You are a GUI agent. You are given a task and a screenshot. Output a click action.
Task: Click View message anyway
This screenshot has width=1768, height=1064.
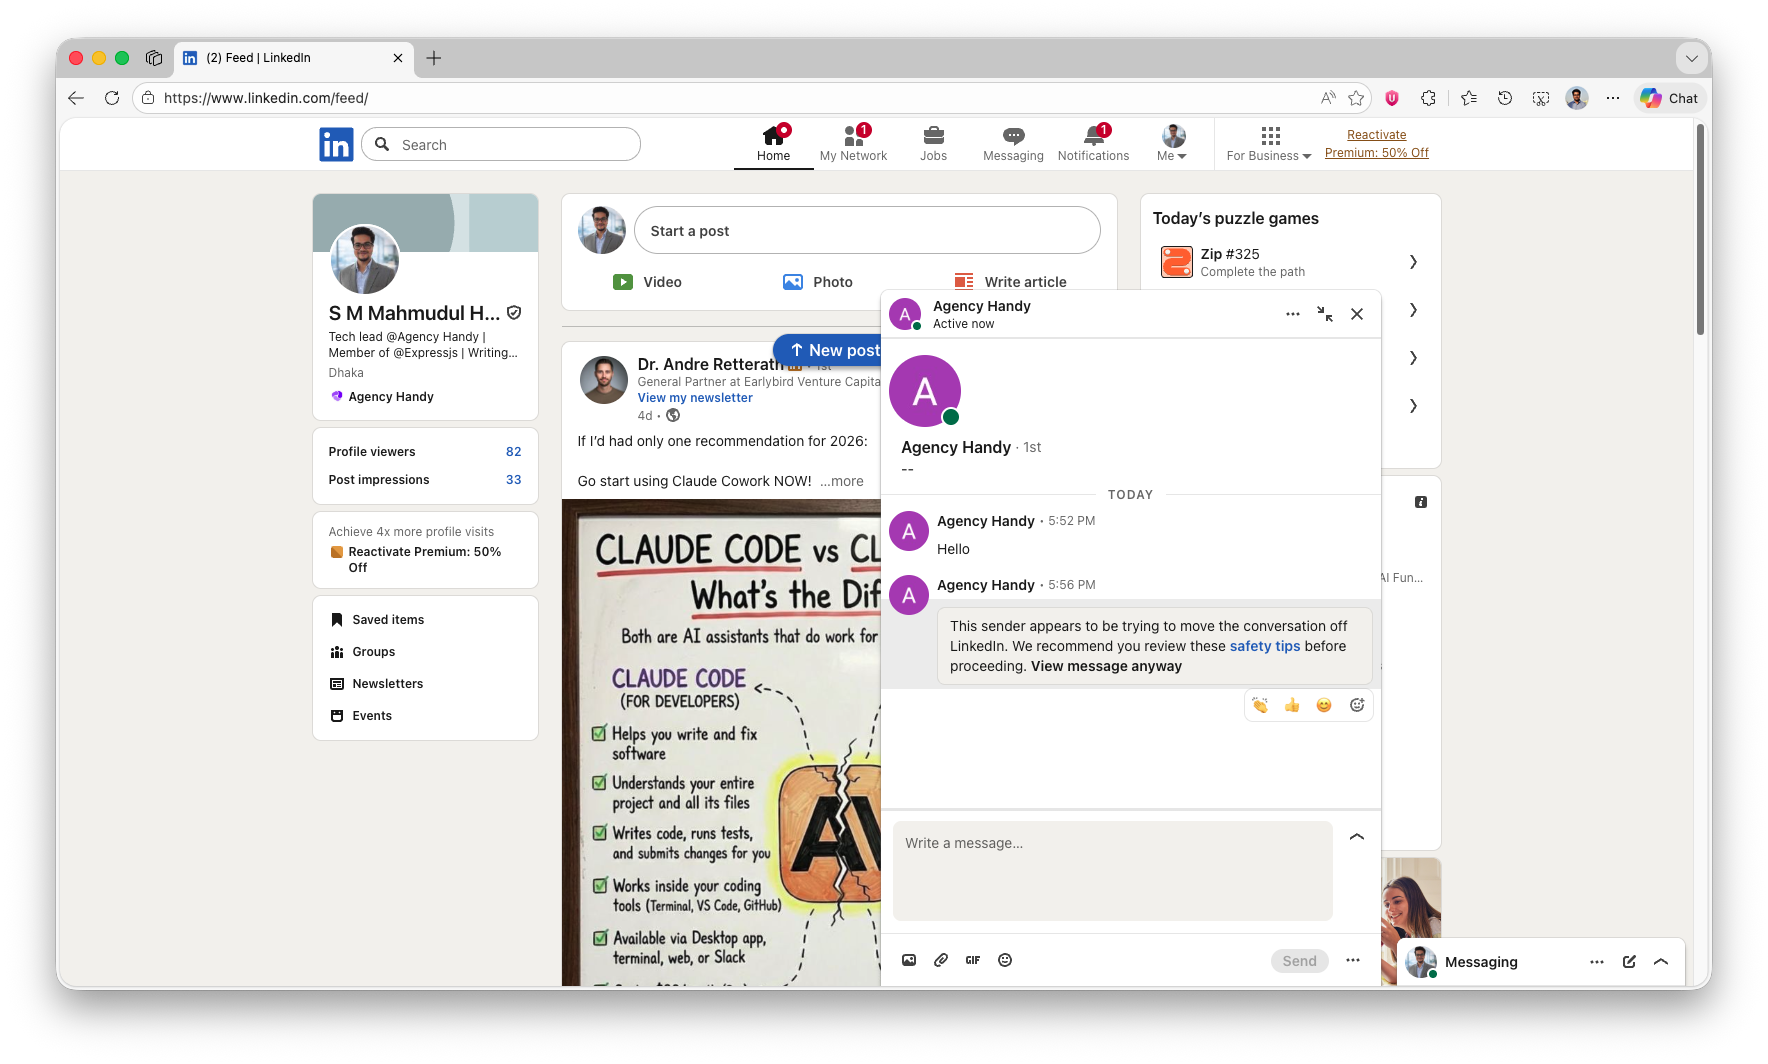[1106, 667]
